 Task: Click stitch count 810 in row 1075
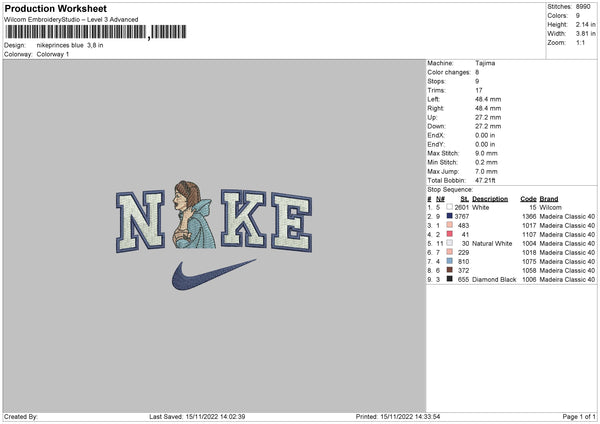(x=463, y=261)
